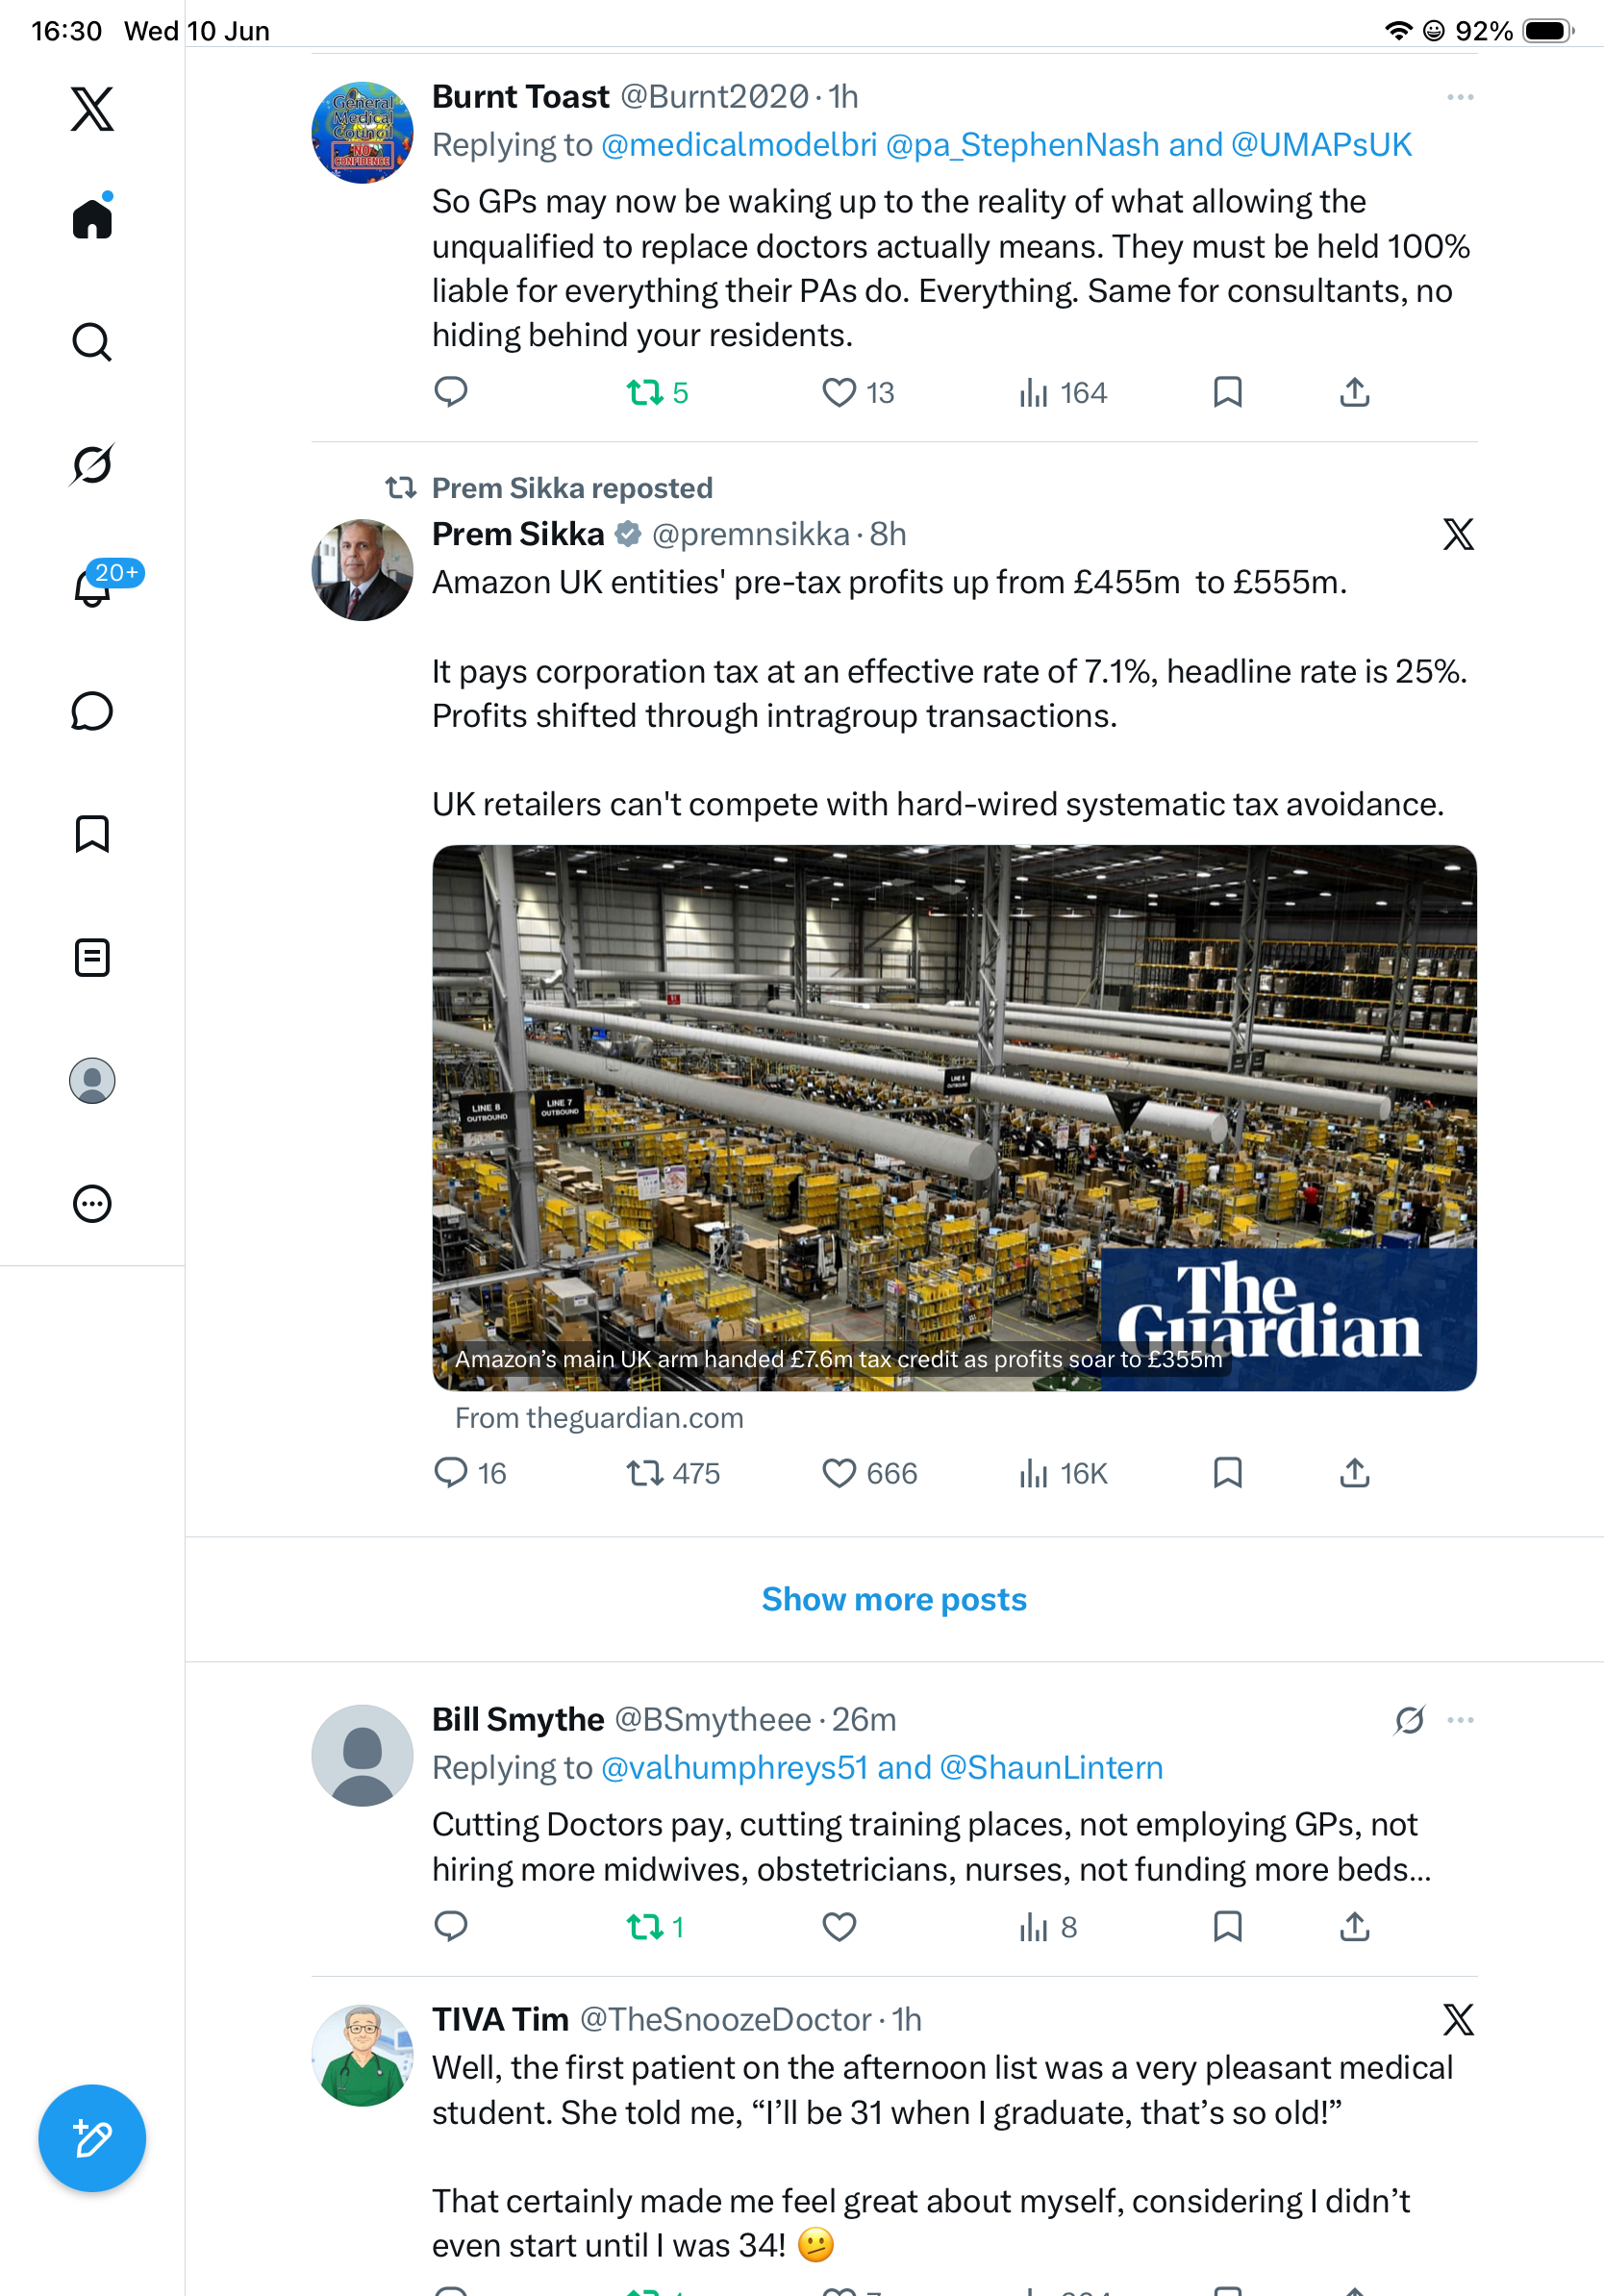Go to the Home feed icon
This screenshot has width=1604, height=2296.
click(x=92, y=218)
